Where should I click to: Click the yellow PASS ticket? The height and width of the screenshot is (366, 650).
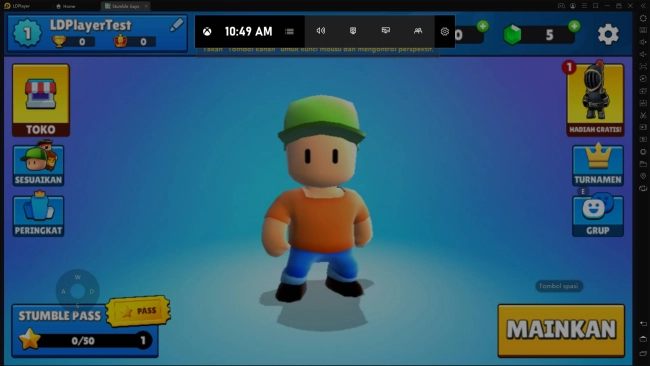138,311
